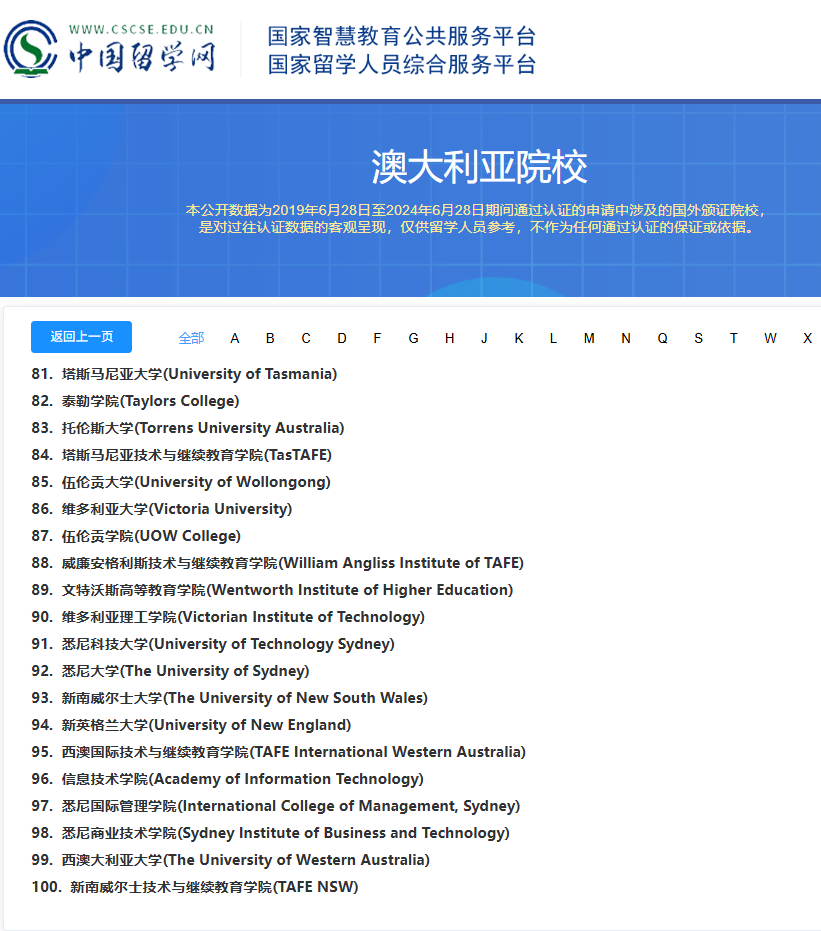Open 泰勒学院 (Taylors College) entry
Viewport: 821px width, 931px height.
pyautogui.click(x=135, y=401)
